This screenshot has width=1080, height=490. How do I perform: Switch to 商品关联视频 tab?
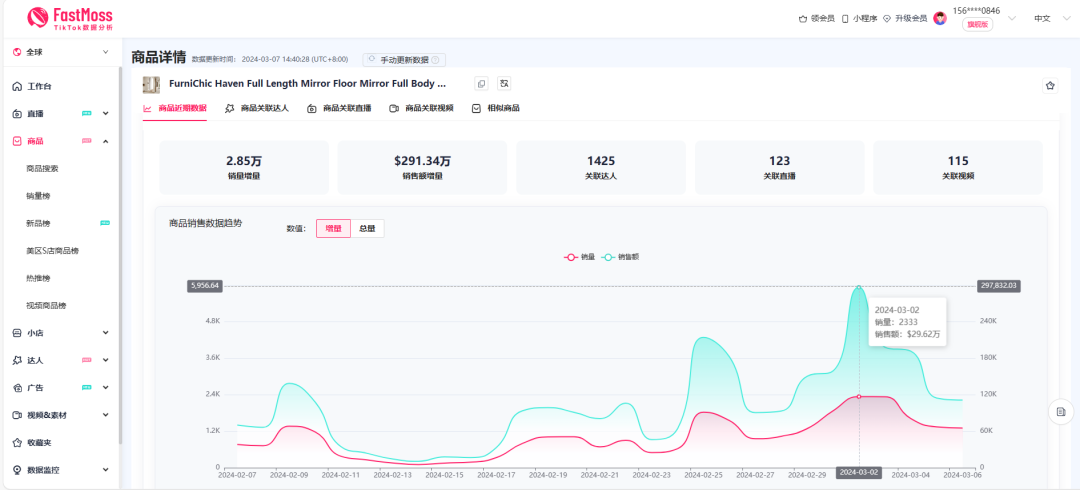click(x=421, y=108)
